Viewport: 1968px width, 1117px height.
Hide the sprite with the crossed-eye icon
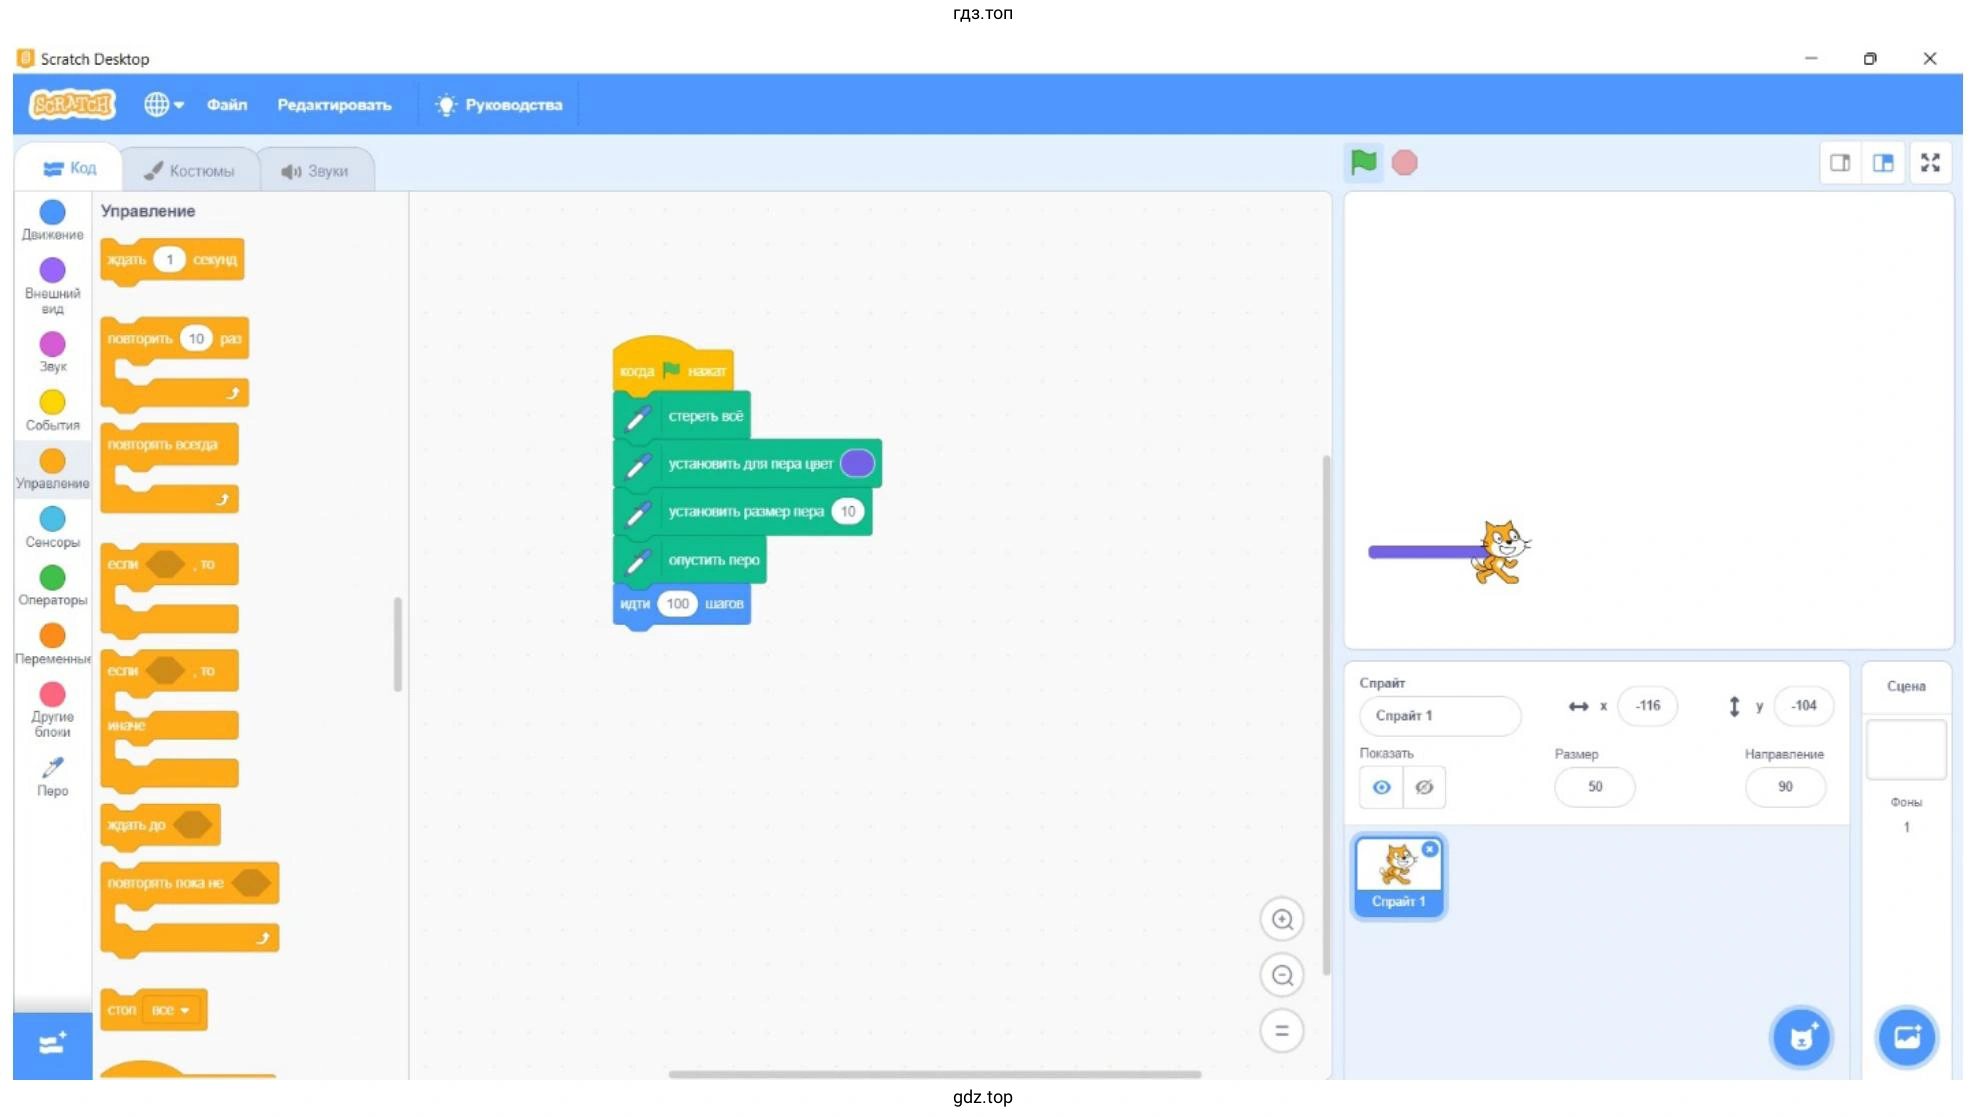tap(1424, 787)
